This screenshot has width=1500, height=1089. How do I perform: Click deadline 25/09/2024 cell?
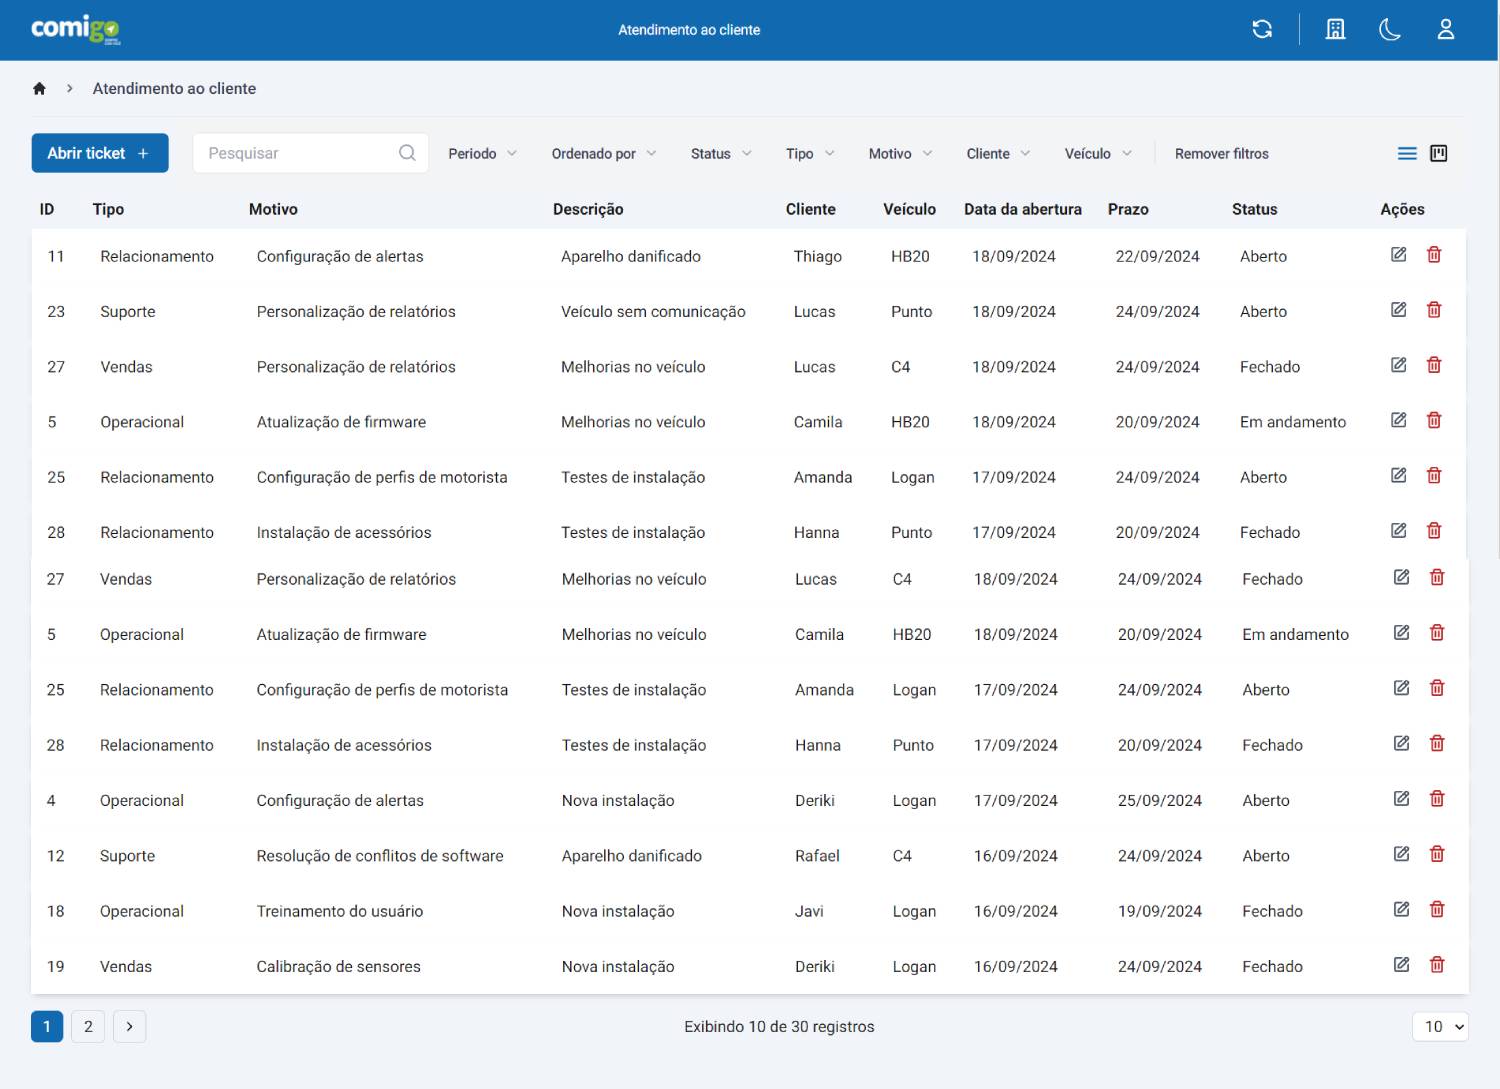[x=1160, y=800]
